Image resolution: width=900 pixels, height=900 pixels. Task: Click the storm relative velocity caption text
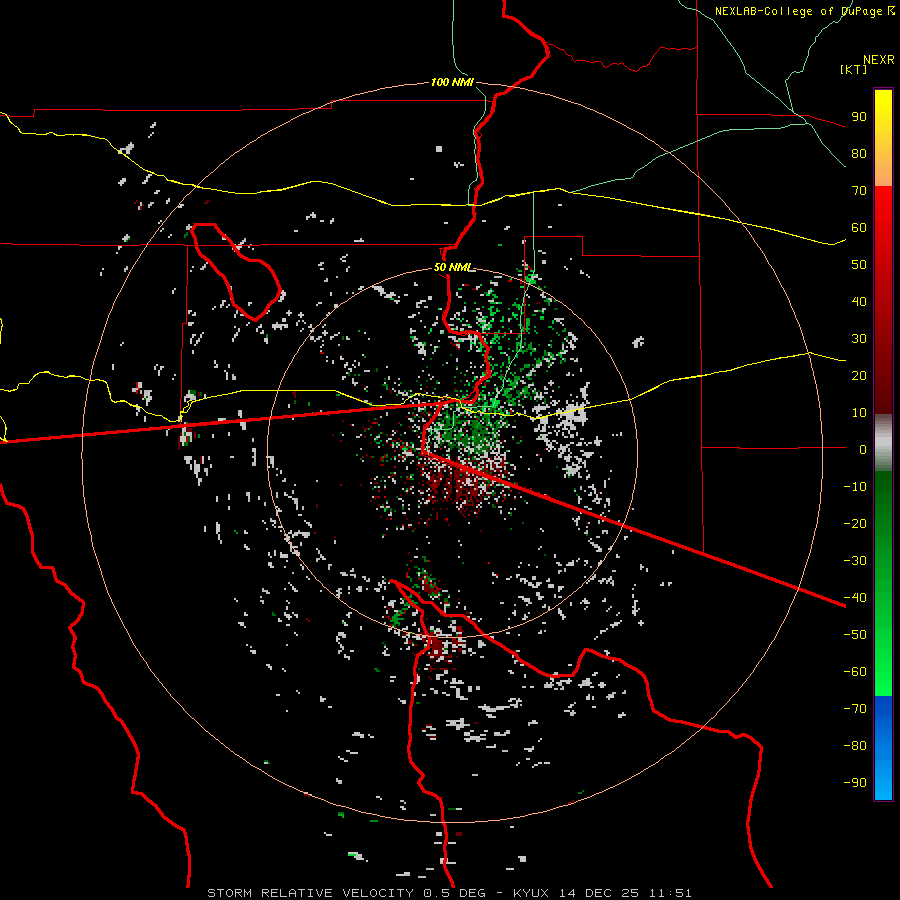[x=449, y=893]
